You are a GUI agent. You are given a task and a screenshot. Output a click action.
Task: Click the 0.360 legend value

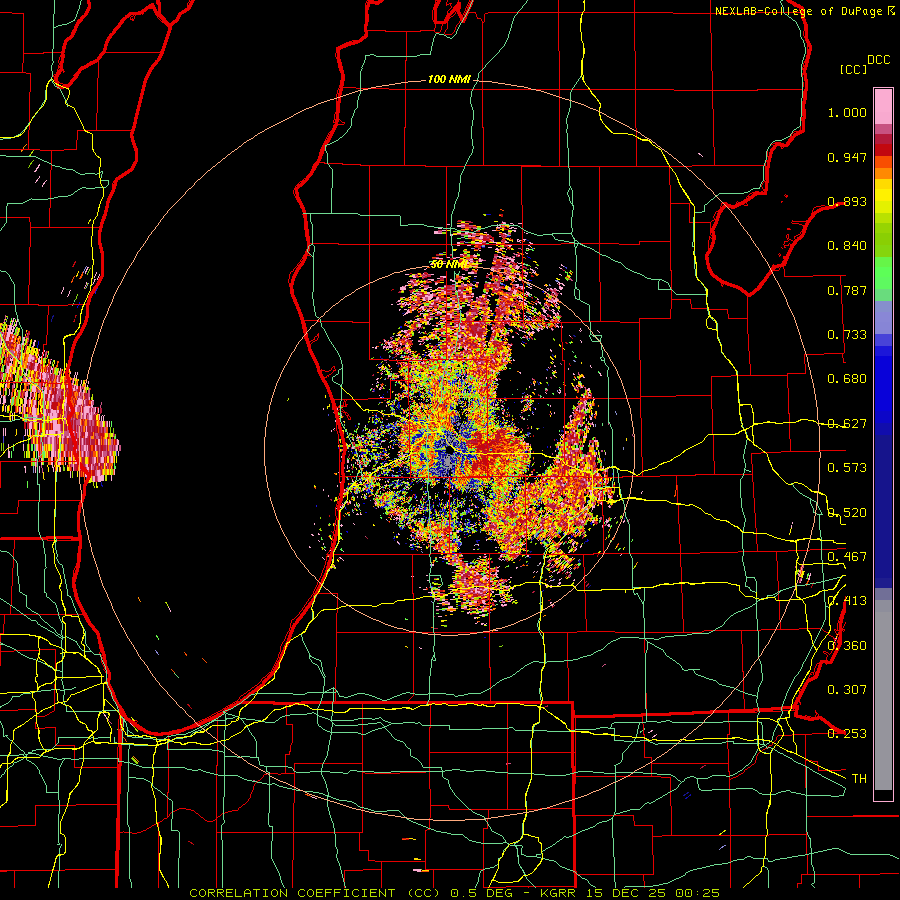(847, 646)
